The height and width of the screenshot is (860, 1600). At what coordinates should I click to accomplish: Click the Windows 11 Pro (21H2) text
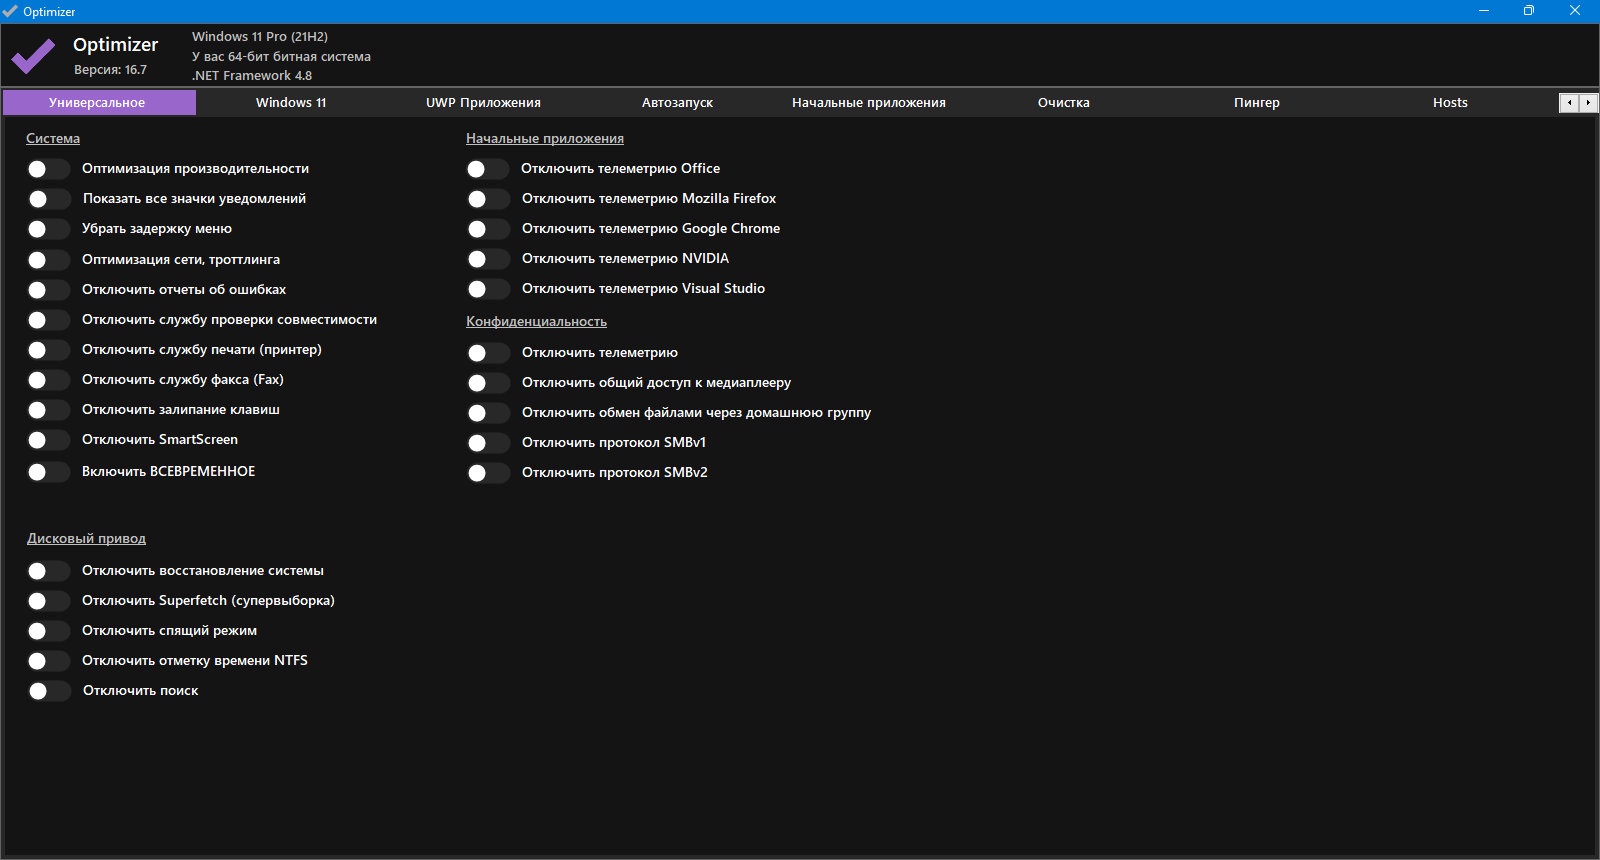pyautogui.click(x=260, y=37)
